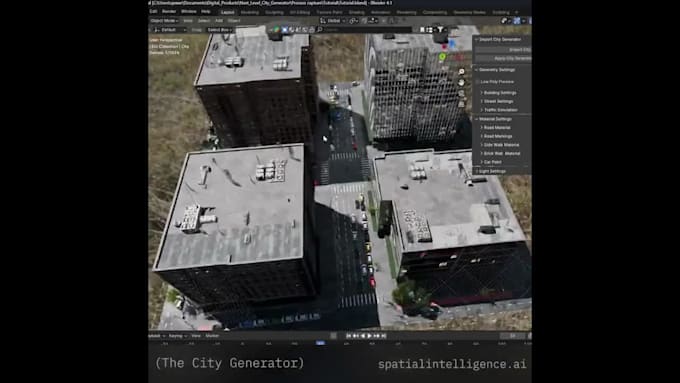Switch to the Layout workspace tab
This screenshot has width=680, height=383.
click(227, 12)
